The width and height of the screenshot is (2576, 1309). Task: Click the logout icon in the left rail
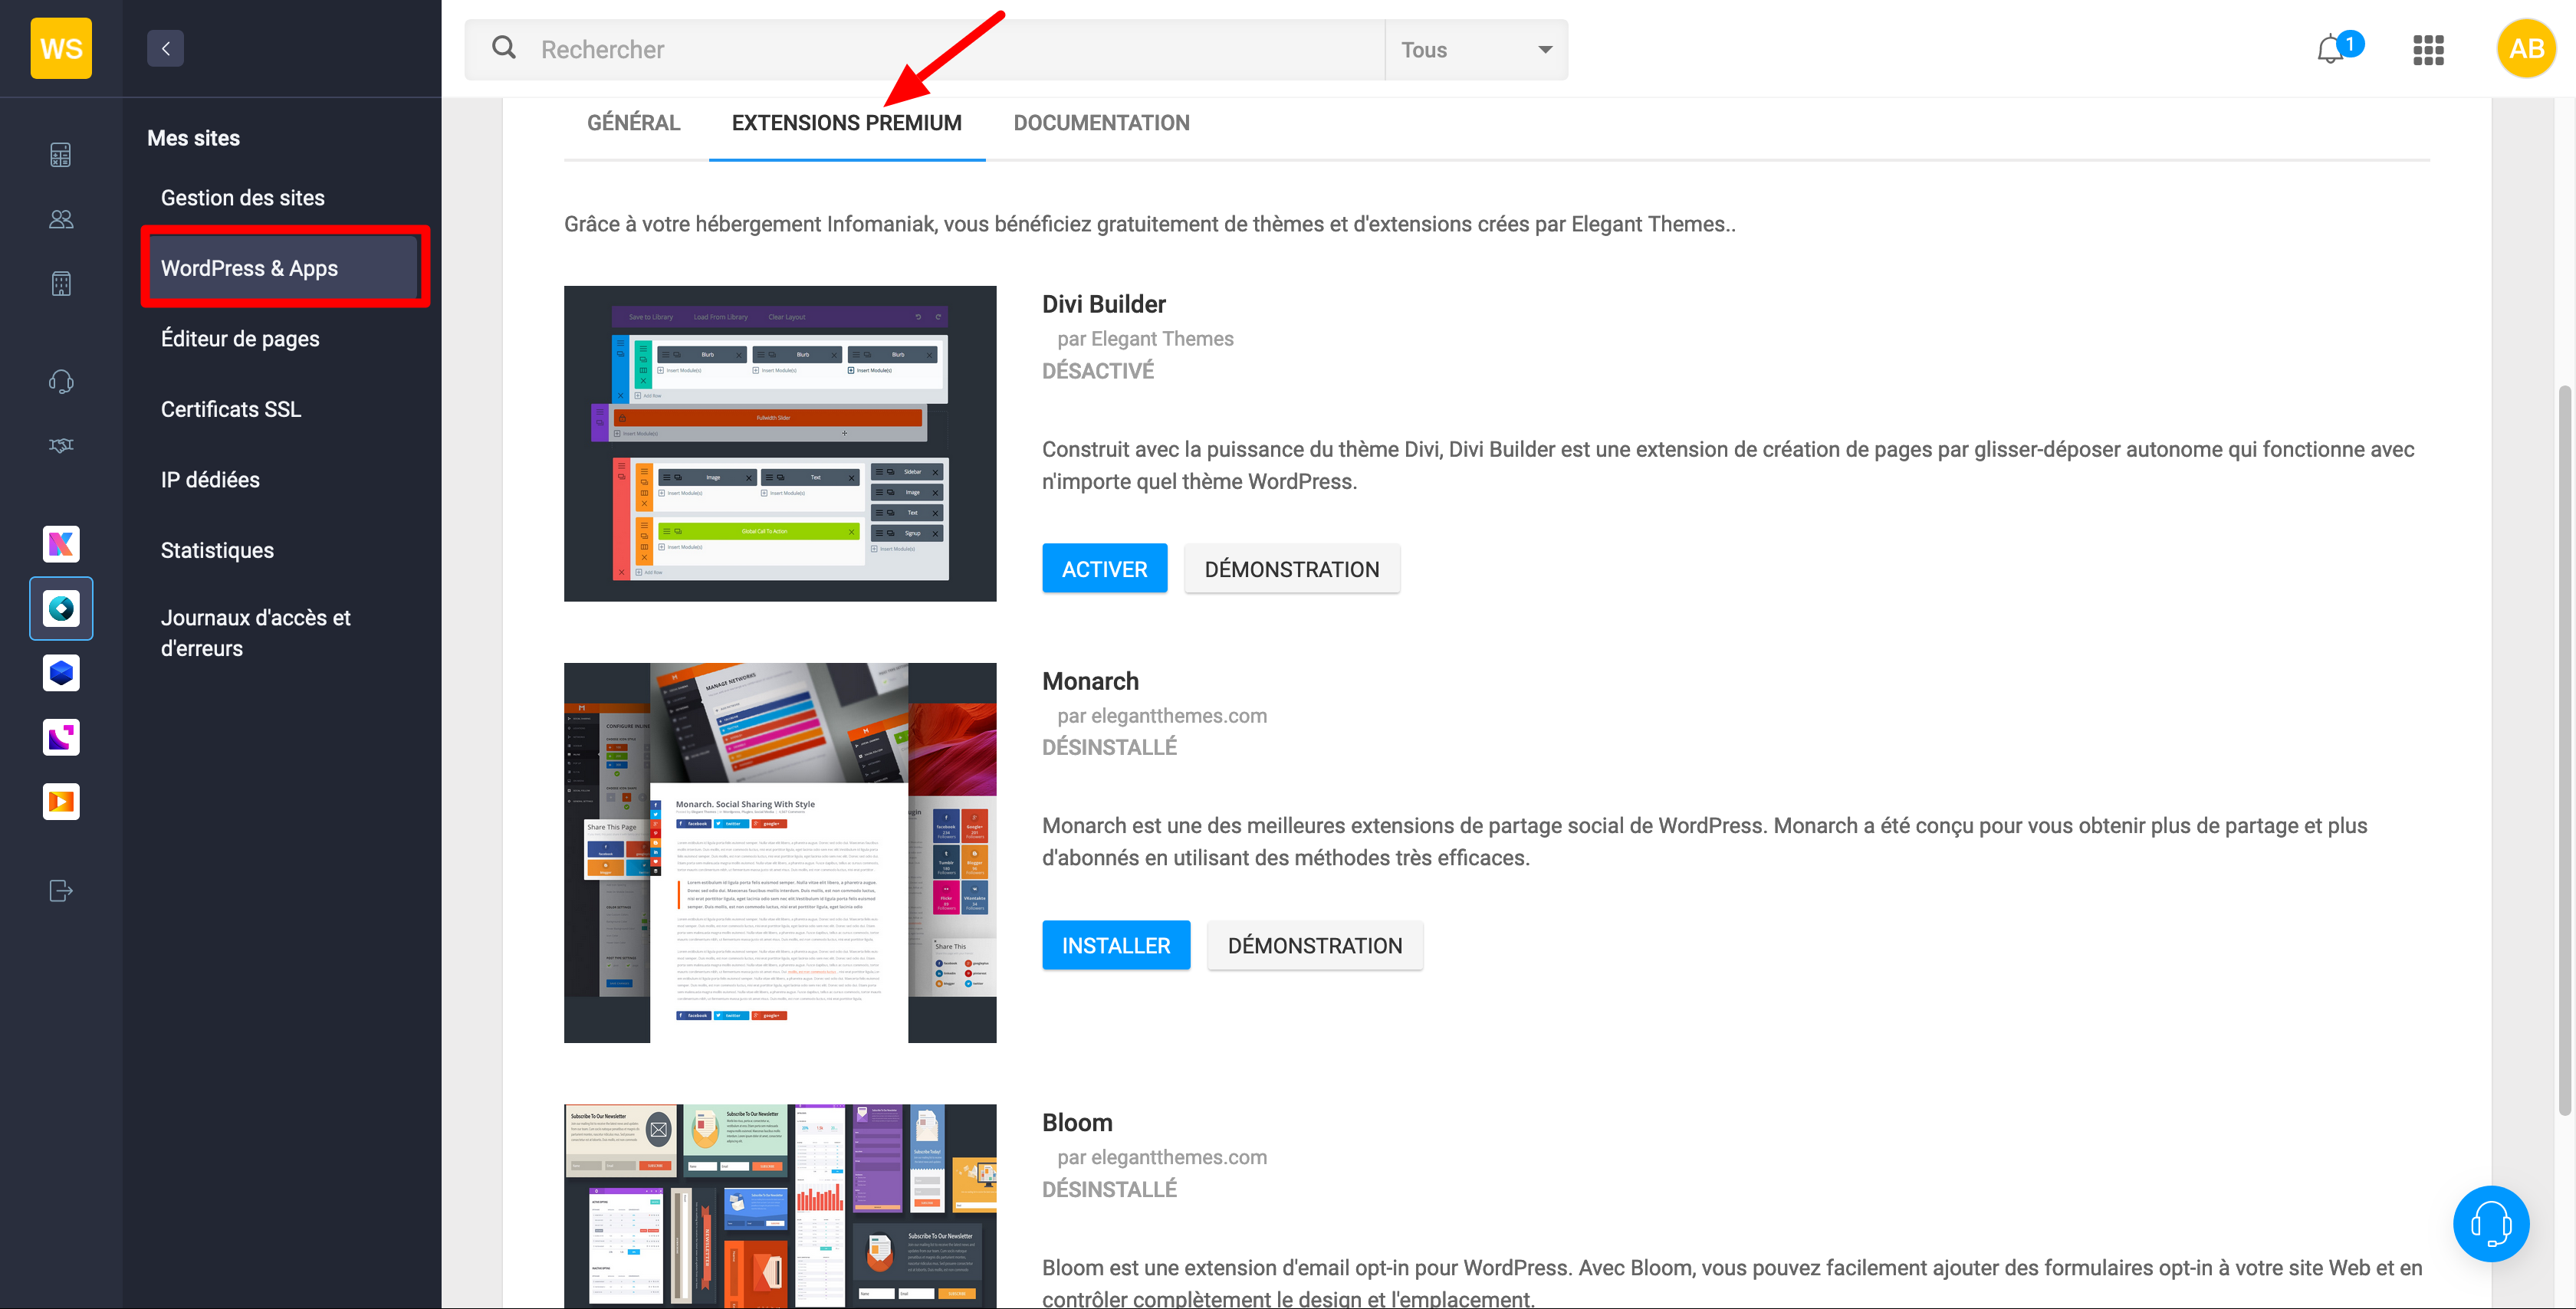pyautogui.click(x=61, y=890)
